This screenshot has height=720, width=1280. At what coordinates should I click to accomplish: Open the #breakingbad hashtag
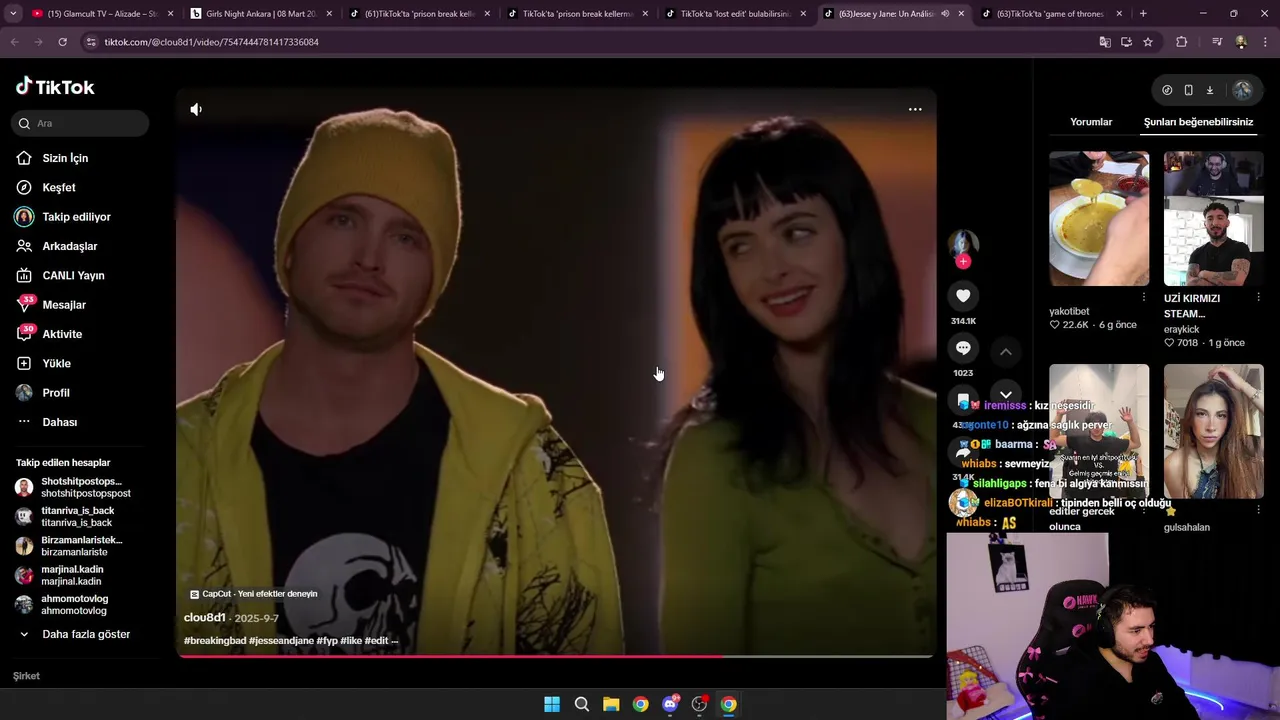coord(215,641)
